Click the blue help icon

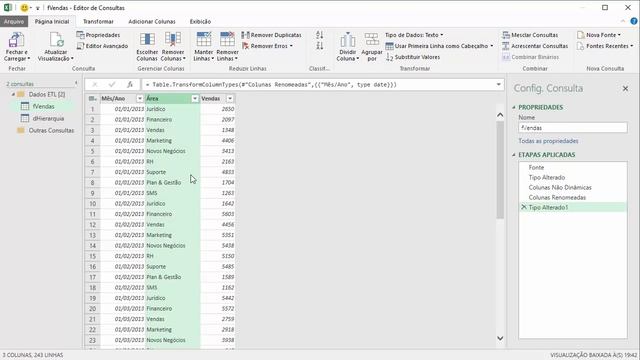634,21
